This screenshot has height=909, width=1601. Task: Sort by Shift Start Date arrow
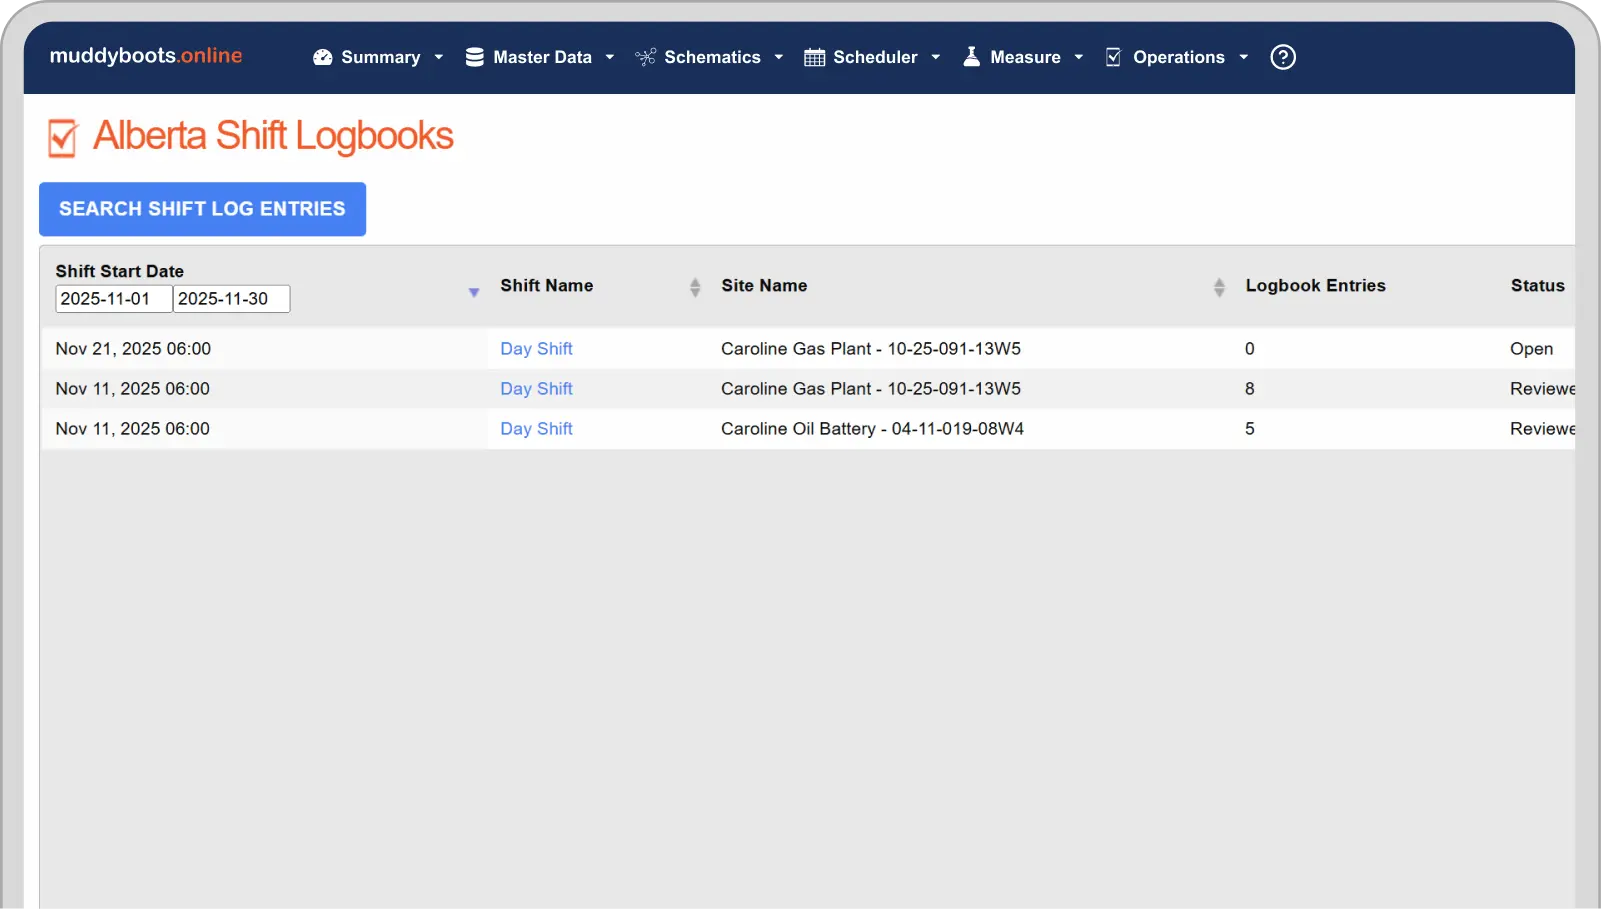(x=474, y=292)
